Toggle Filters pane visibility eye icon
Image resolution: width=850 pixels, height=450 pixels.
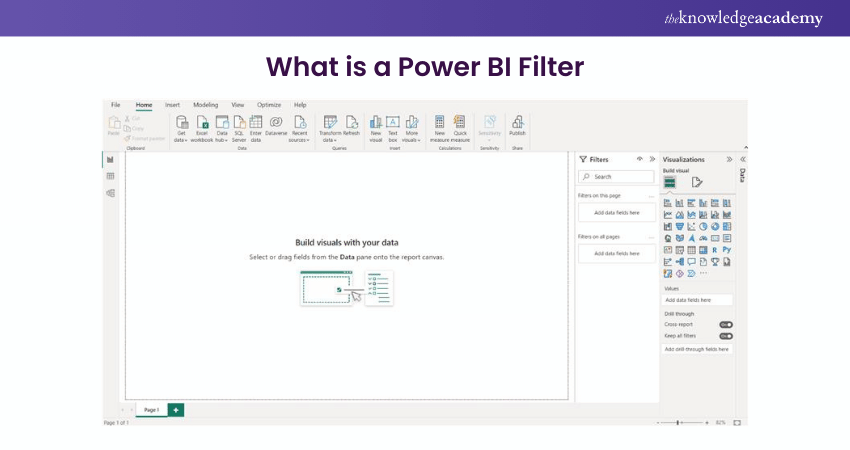[x=639, y=159]
